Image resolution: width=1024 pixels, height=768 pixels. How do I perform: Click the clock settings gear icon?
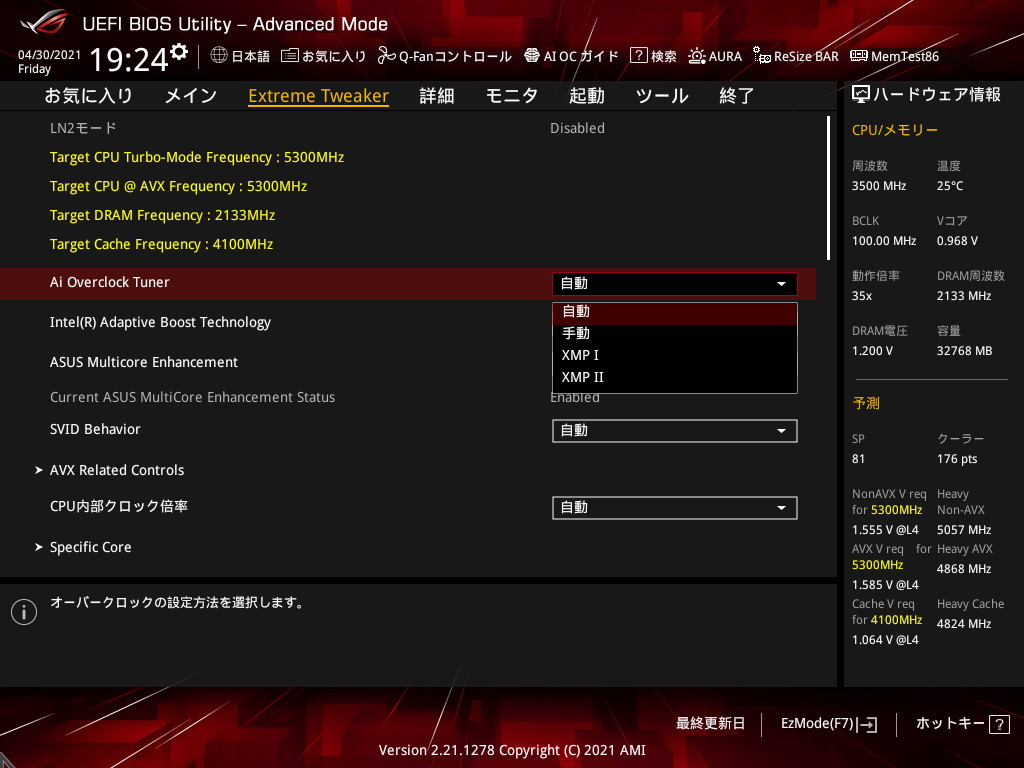coord(179,52)
